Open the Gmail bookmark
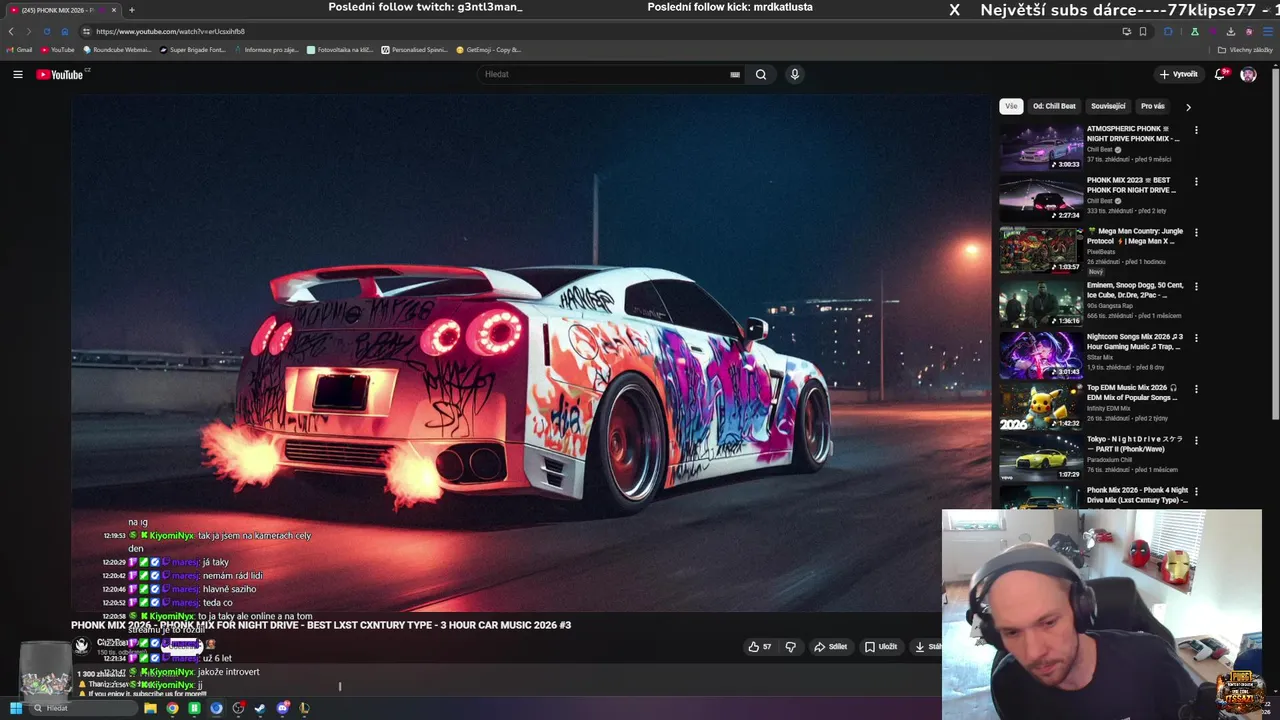 pyautogui.click(x=20, y=49)
